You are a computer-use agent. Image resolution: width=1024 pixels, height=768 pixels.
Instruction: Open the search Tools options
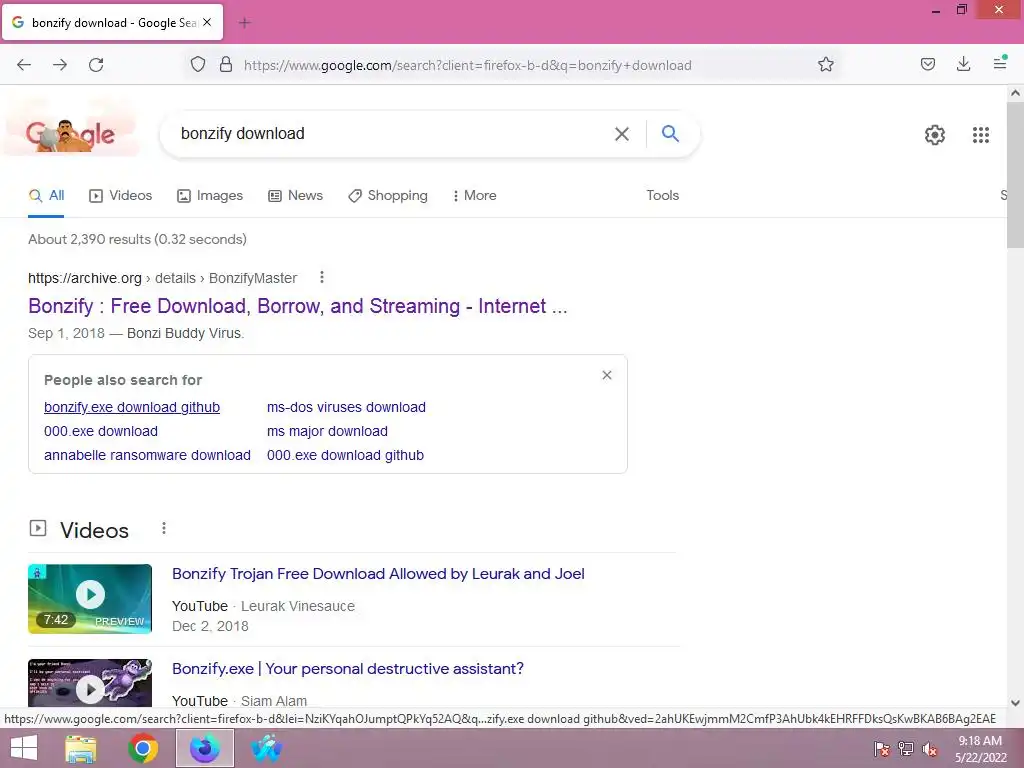[x=663, y=195]
